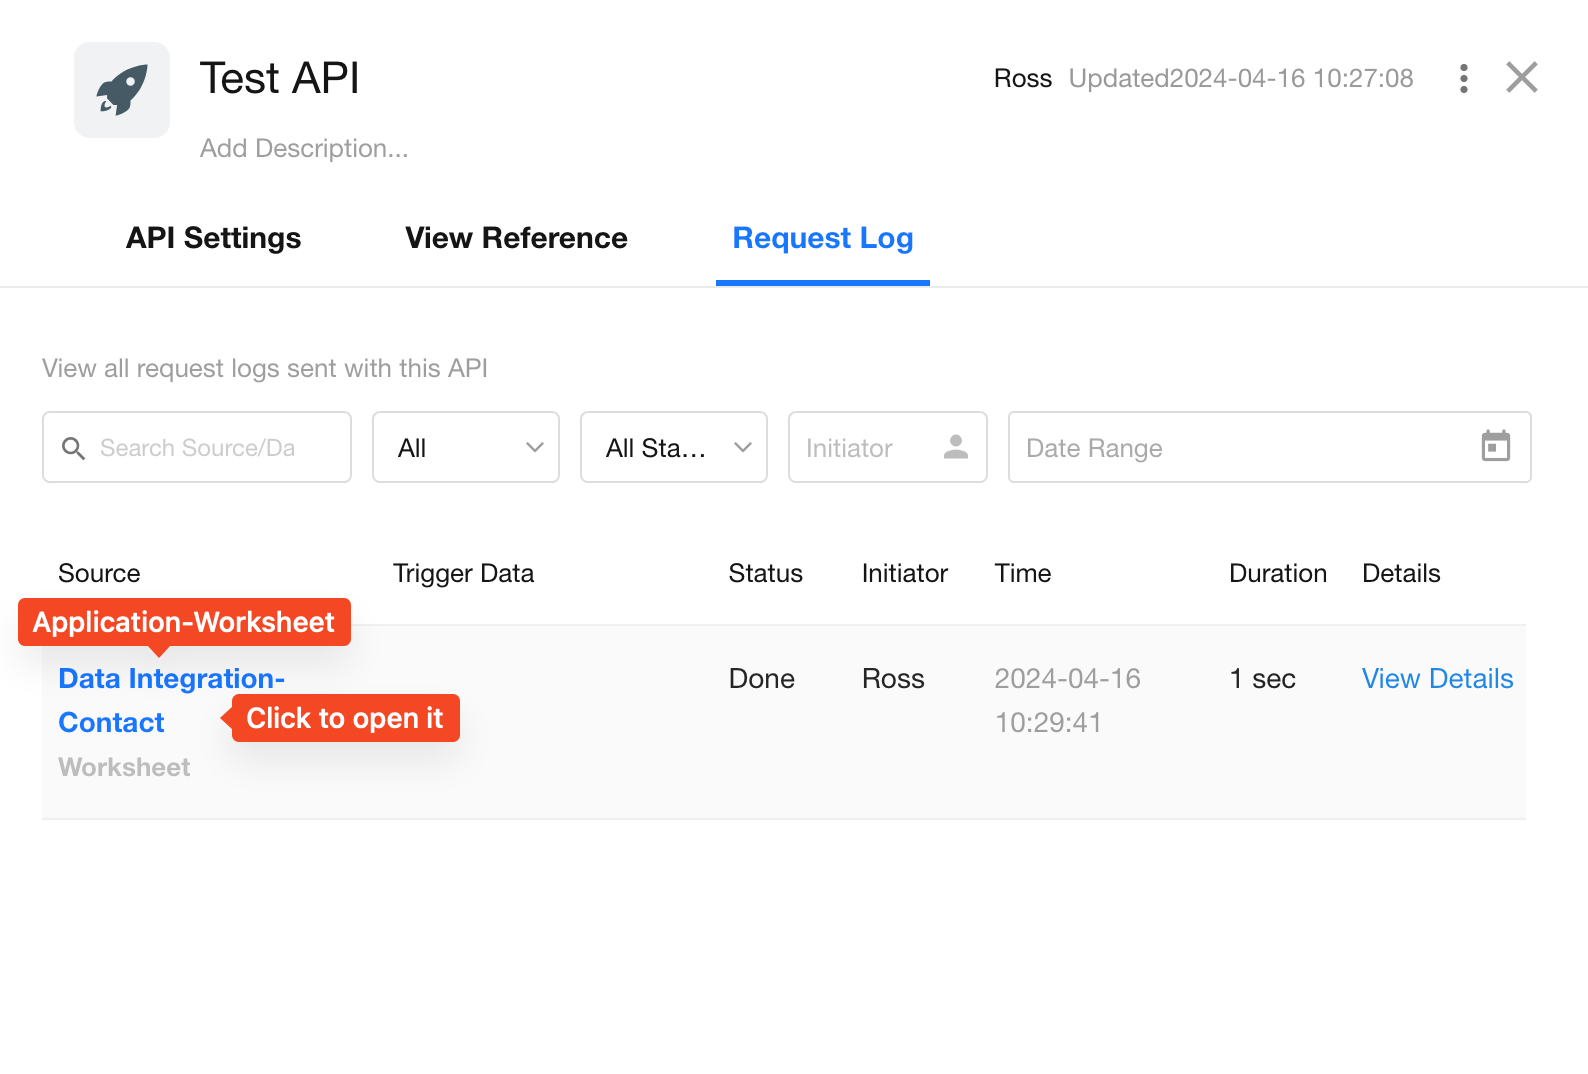
Task: Expand the All Status filter dropdown
Action: tap(673, 447)
